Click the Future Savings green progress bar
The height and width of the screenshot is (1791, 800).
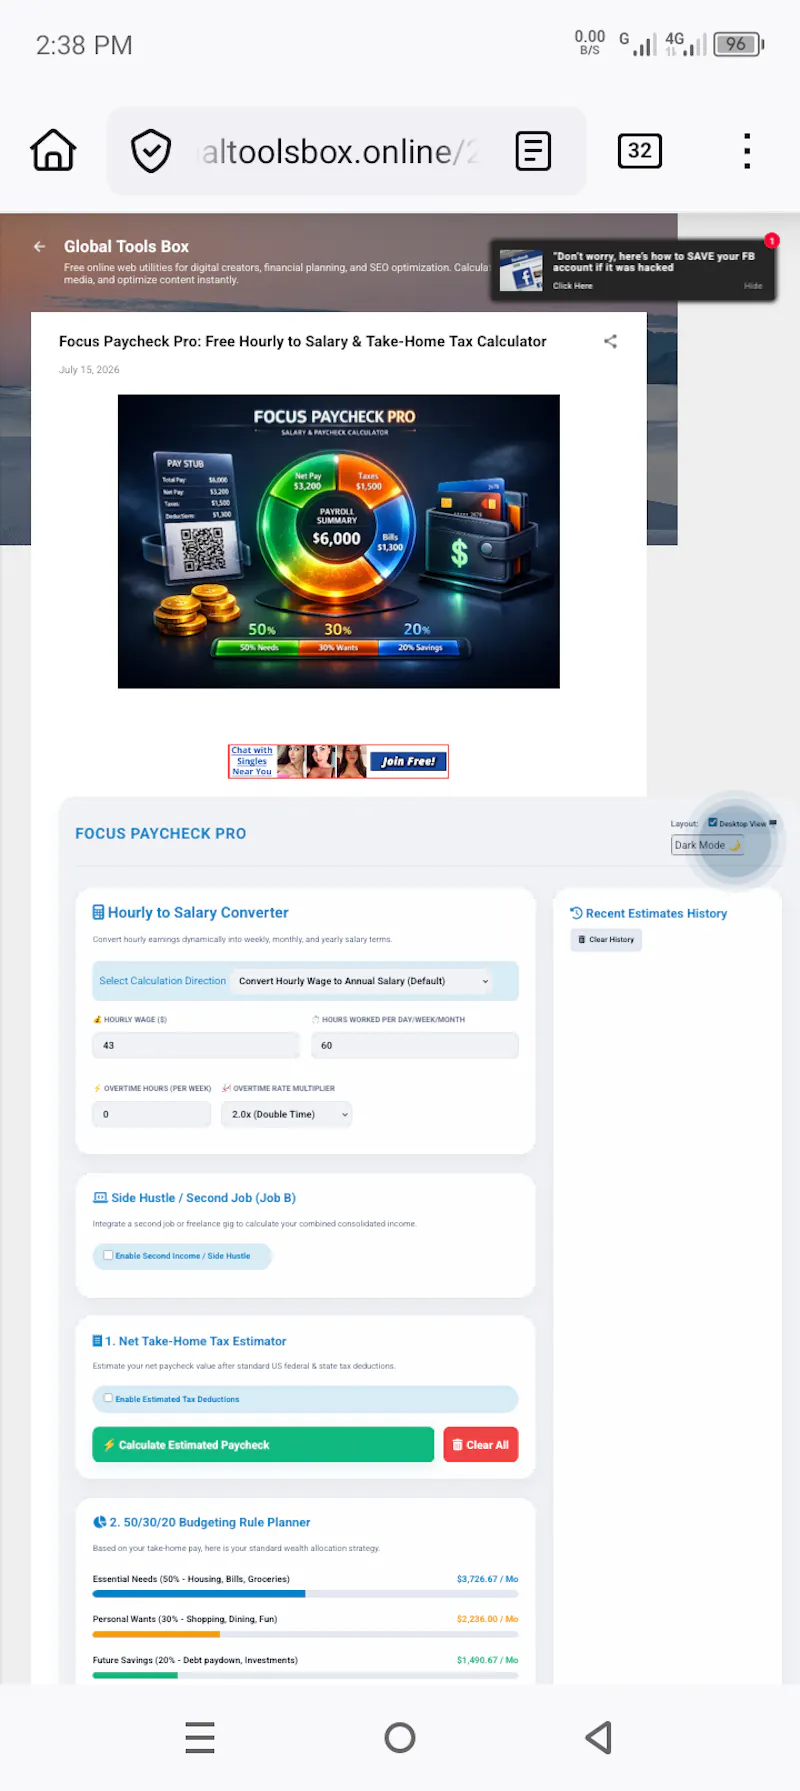tap(135, 1675)
